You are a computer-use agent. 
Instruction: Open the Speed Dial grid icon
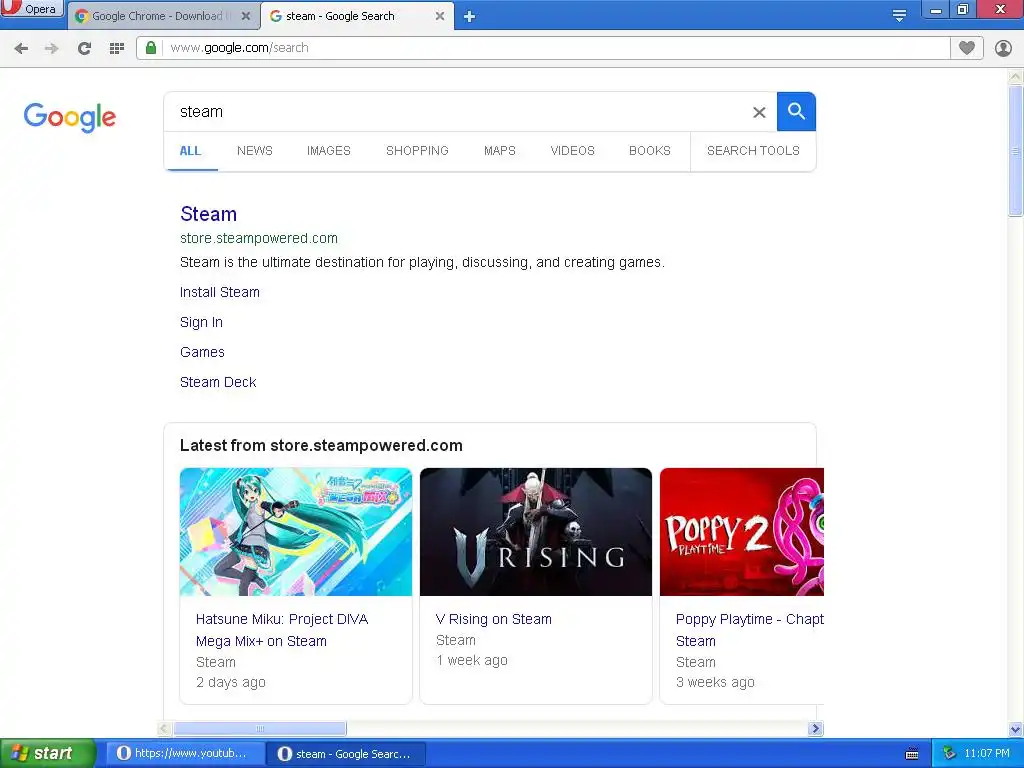(117, 48)
